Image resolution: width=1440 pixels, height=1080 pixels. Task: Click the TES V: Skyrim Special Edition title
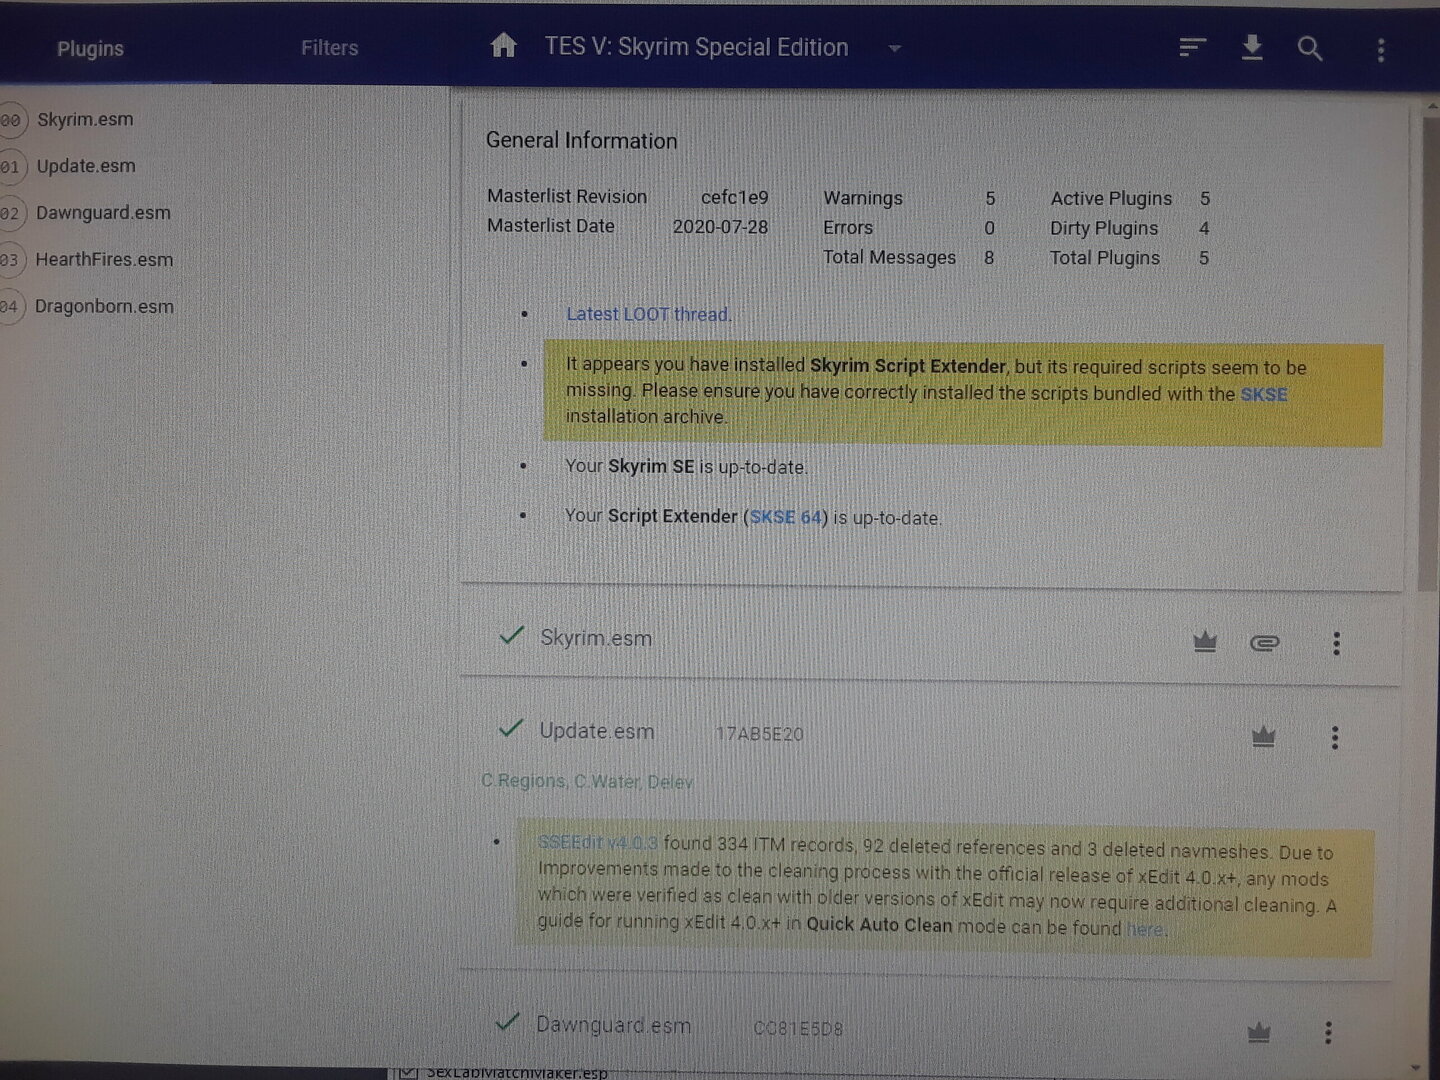click(x=696, y=47)
